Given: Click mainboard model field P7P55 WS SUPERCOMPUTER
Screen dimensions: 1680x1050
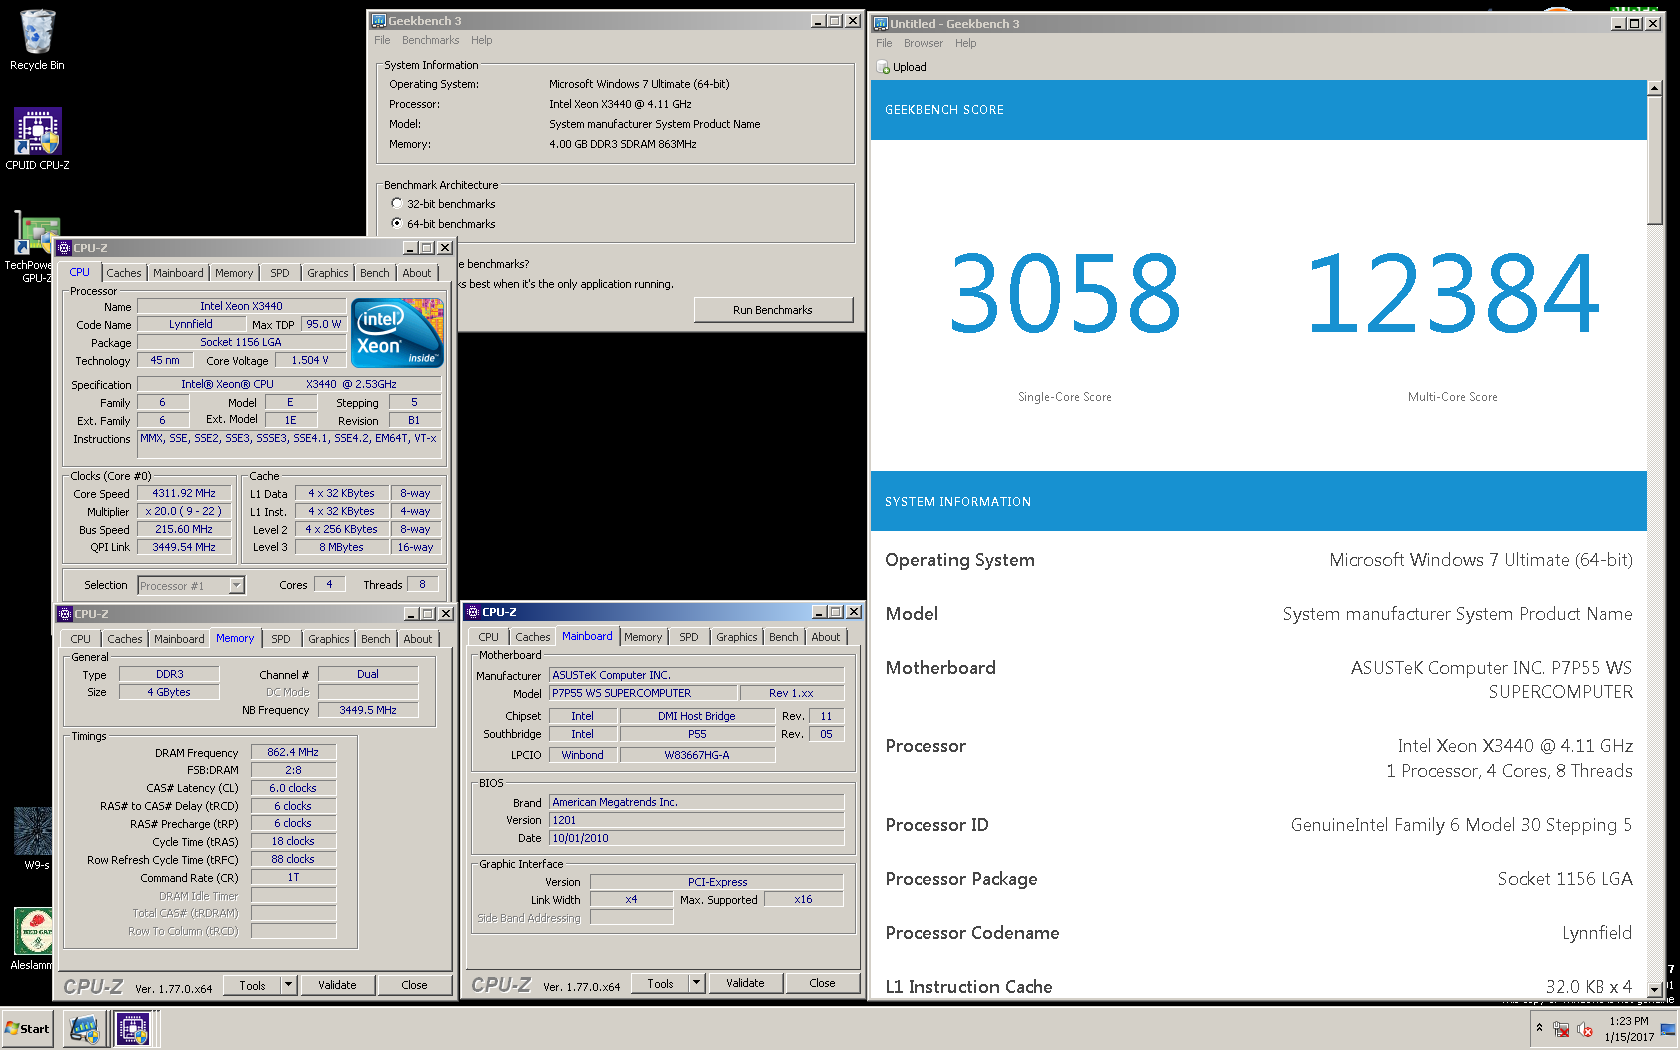Looking at the screenshot, I should 641,693.
